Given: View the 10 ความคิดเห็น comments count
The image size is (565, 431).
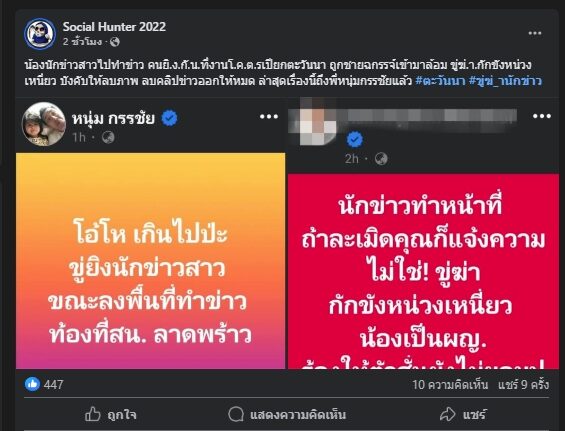Looking at the screenshot, I should 450,385.
